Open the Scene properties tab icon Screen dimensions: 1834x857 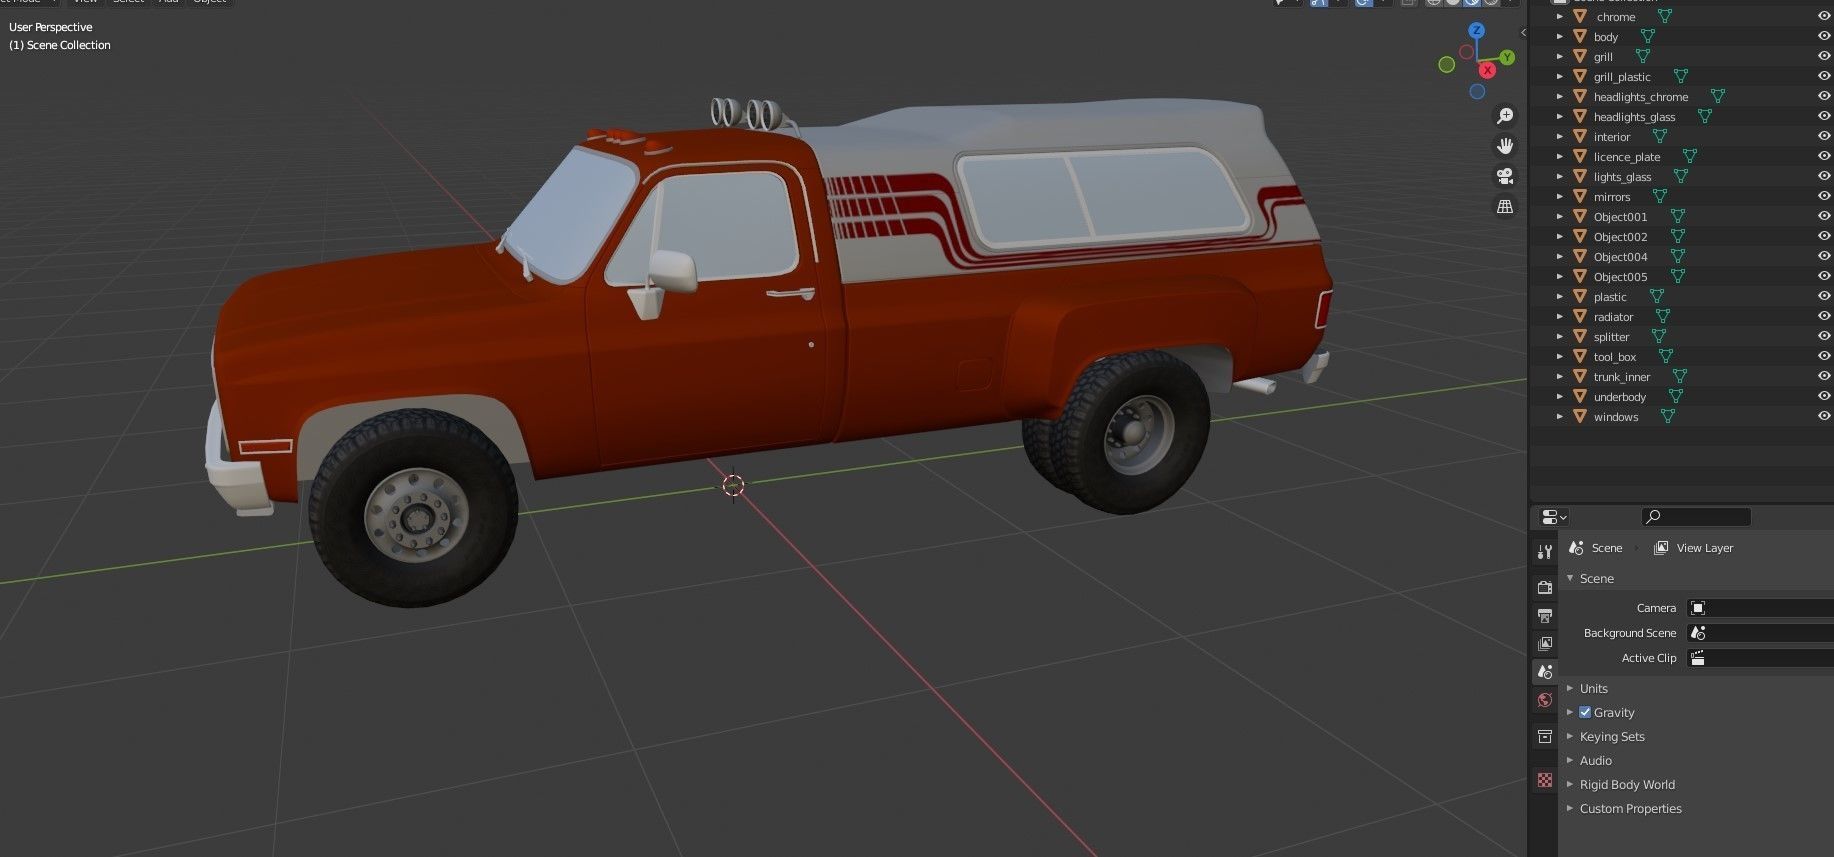(x=1545, y=672)
